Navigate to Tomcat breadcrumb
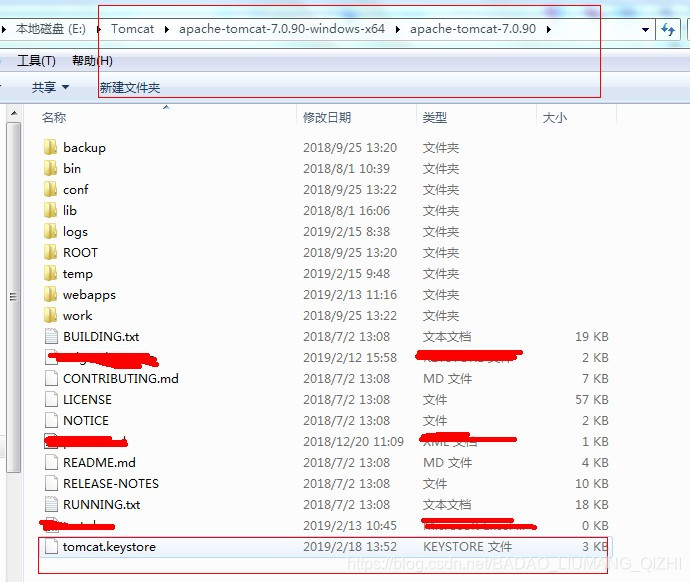 (x=132, y=29)
